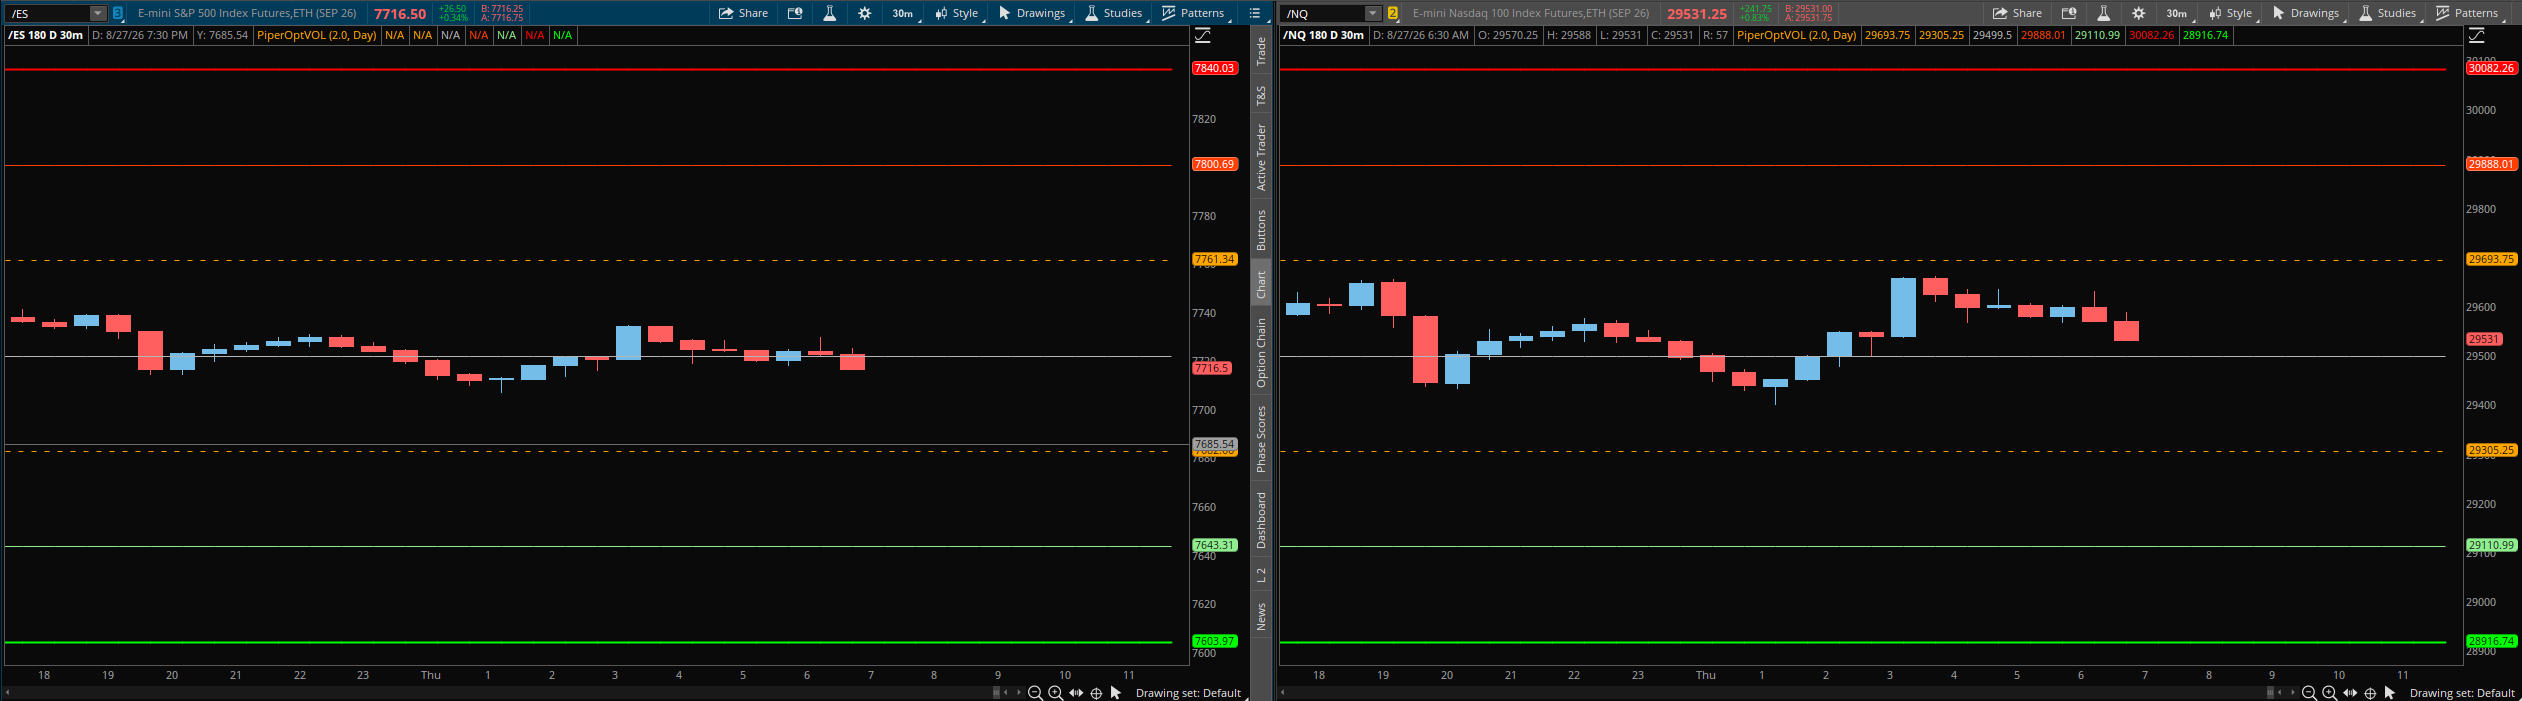
Task: Click the 7603.97 green price label
Action: [x=1214, y=641]
